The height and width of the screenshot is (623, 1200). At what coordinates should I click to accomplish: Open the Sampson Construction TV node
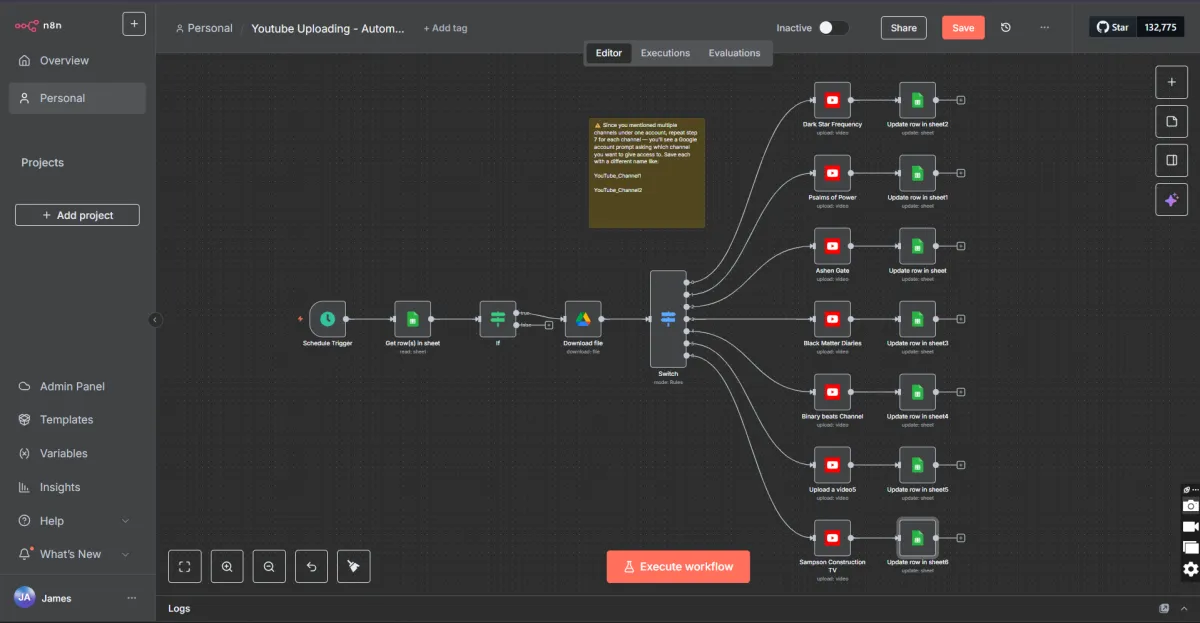pyautogui.click(x=832, y=538)
